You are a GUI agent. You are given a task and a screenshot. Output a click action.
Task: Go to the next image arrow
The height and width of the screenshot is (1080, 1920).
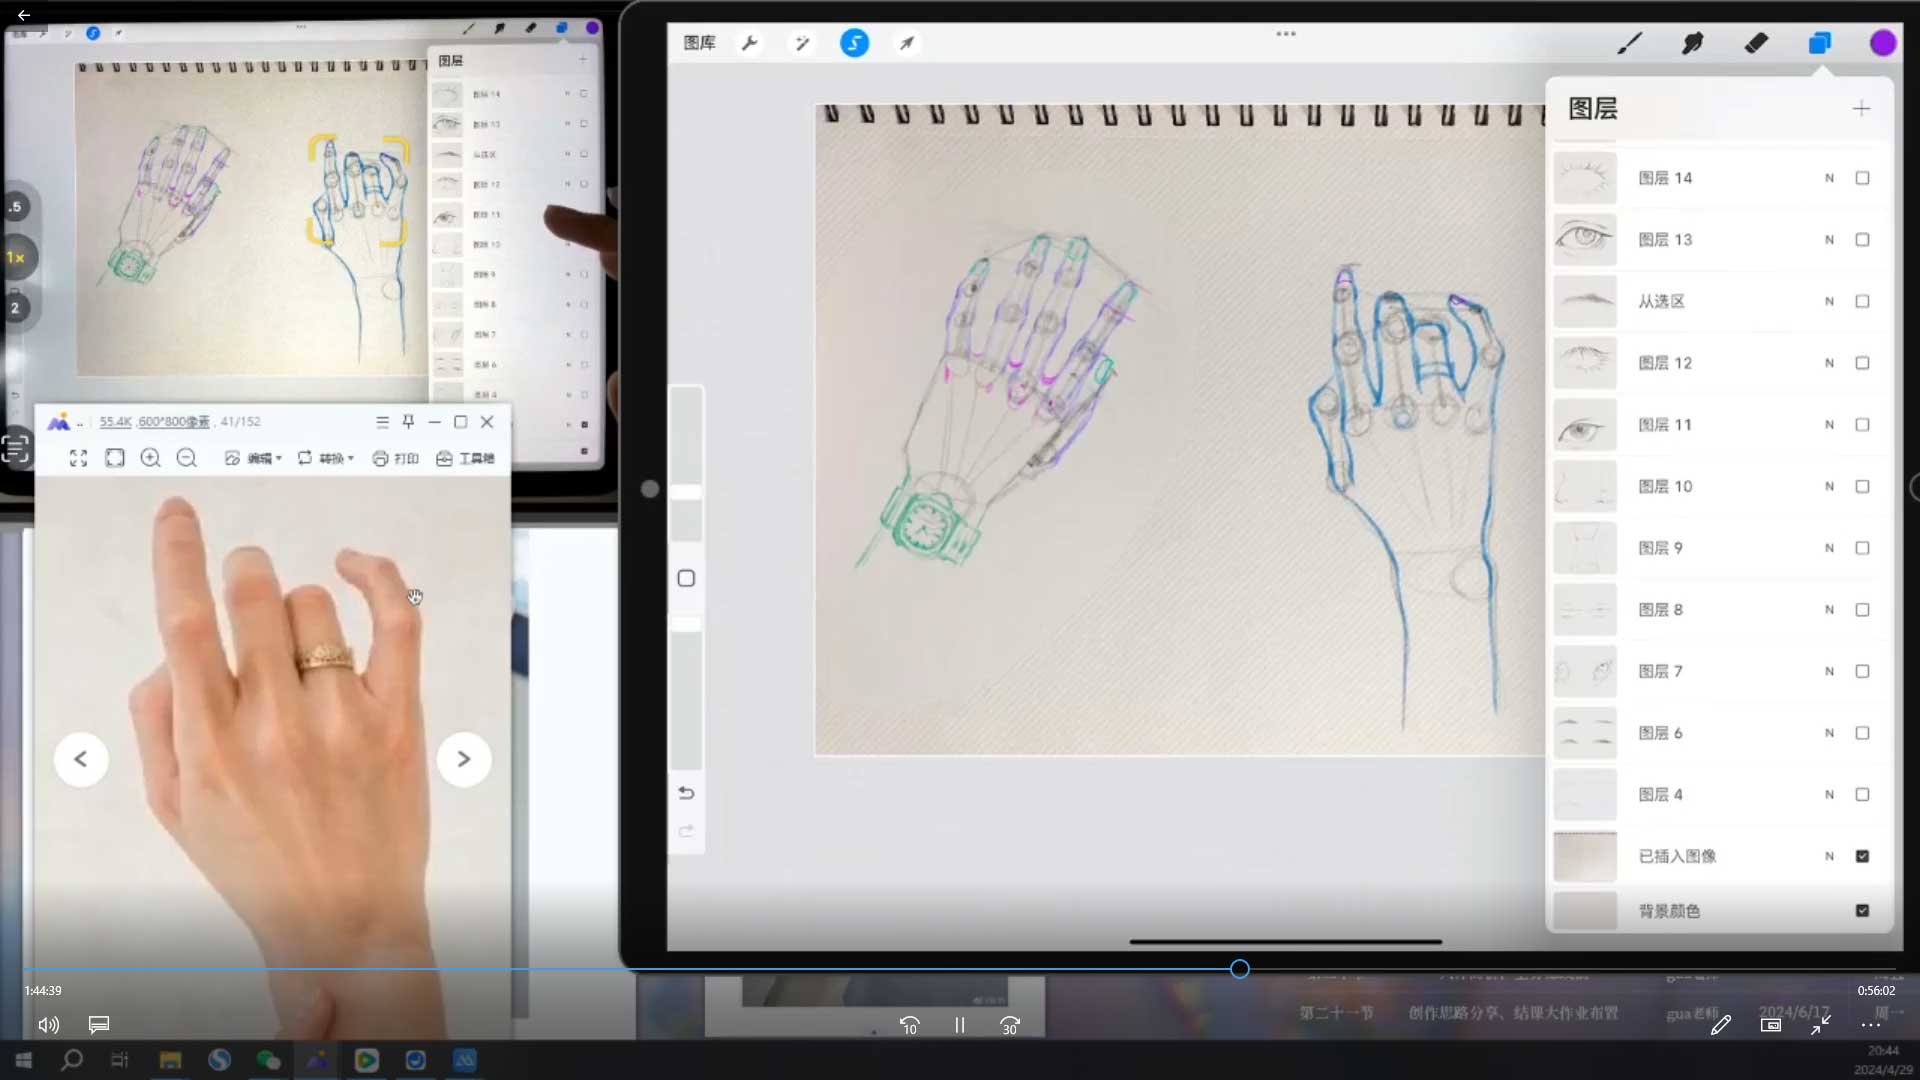point(463,759)
